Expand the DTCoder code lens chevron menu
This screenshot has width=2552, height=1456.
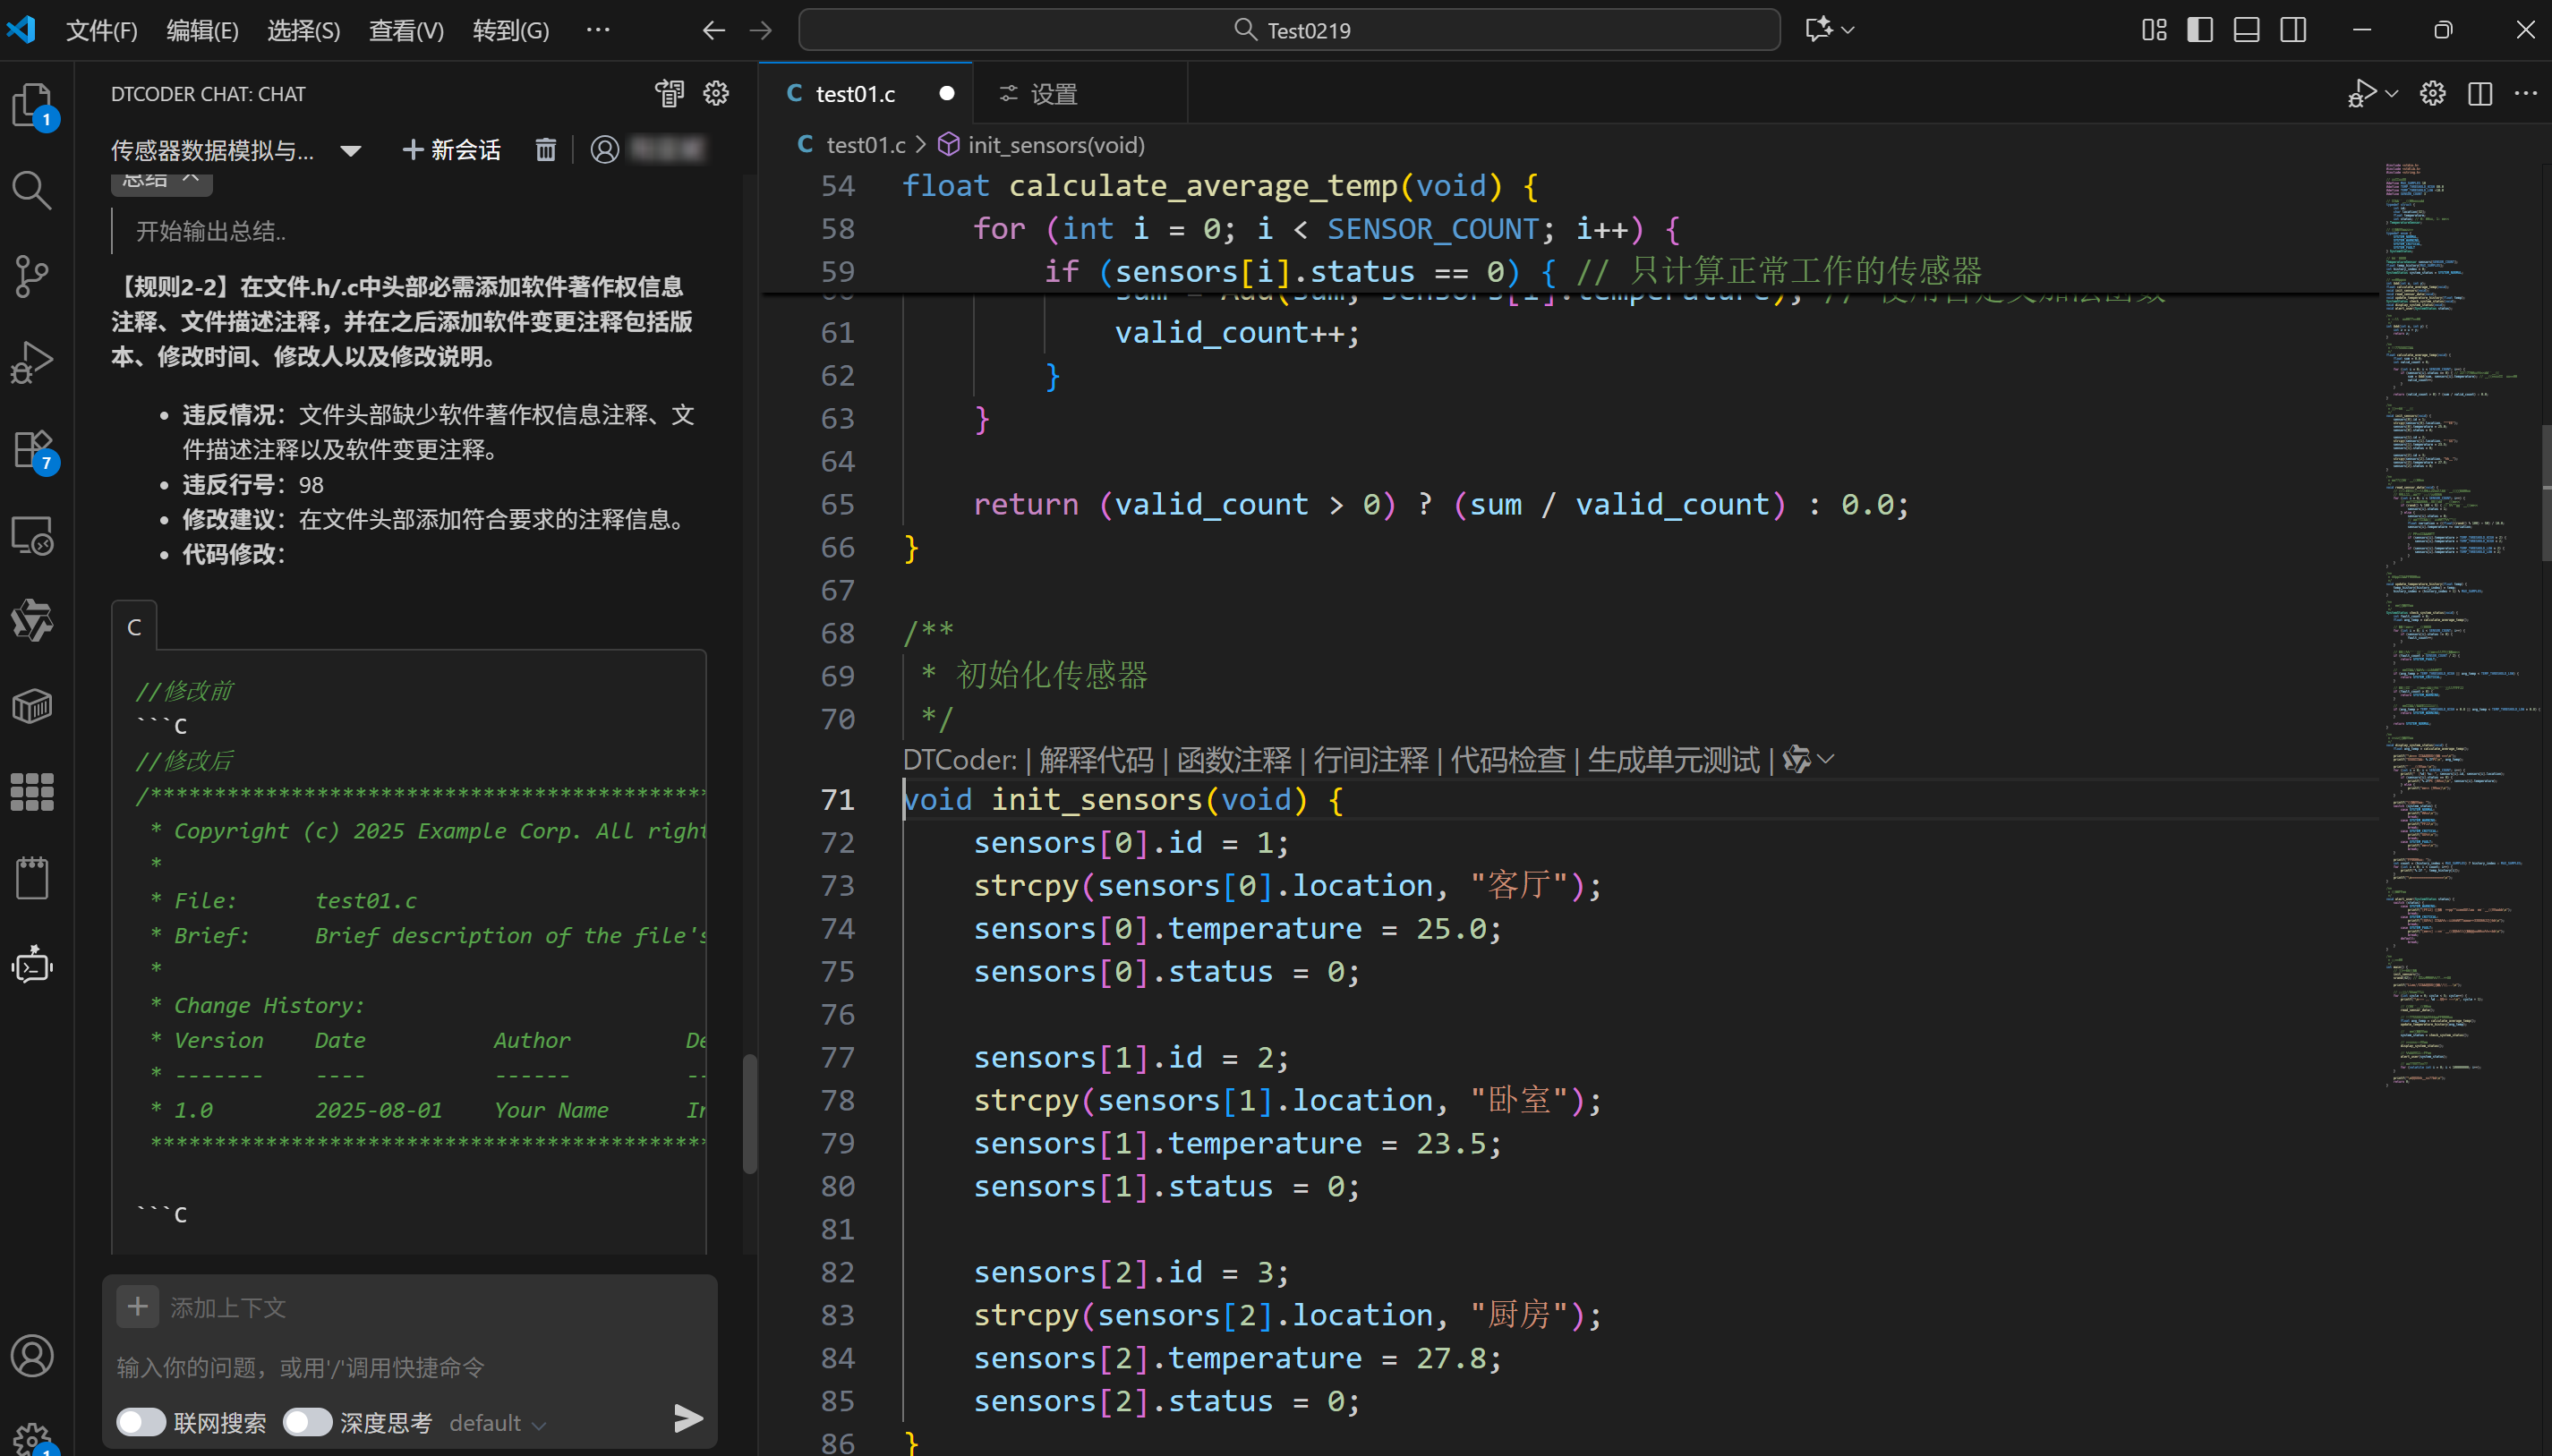coord(1826,759)
